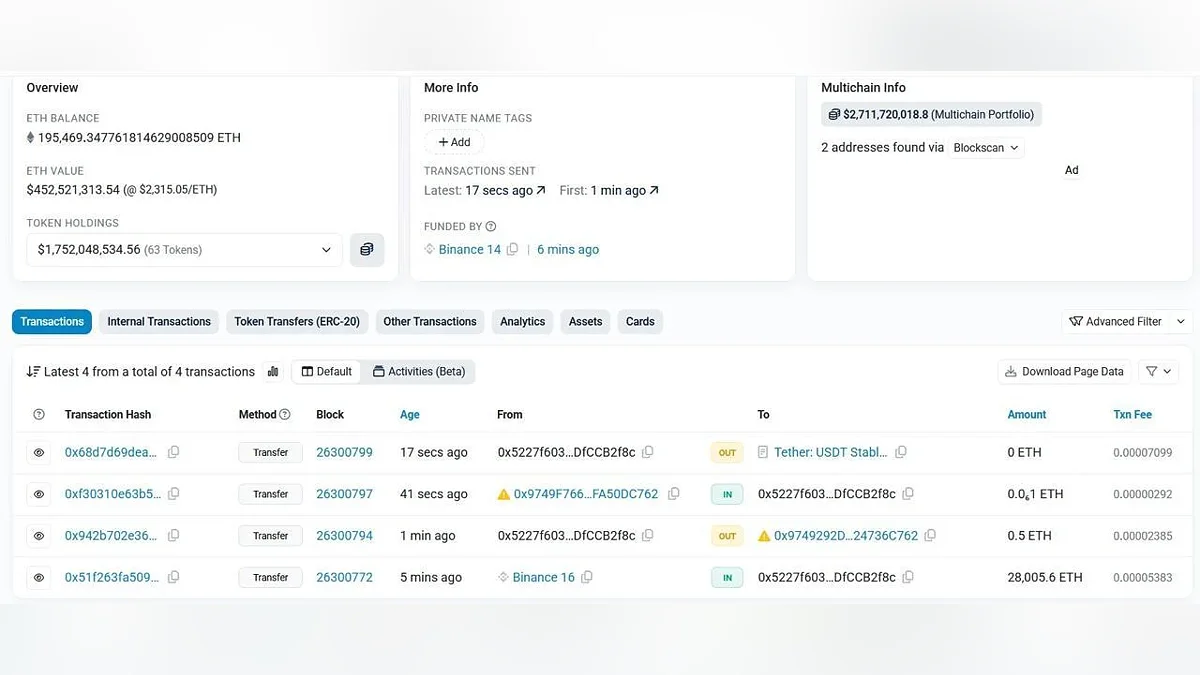Click warning icon next to 0x9749292D address
The width and height of the screenshot is (1200, 675).
click(x=765, y=536)
